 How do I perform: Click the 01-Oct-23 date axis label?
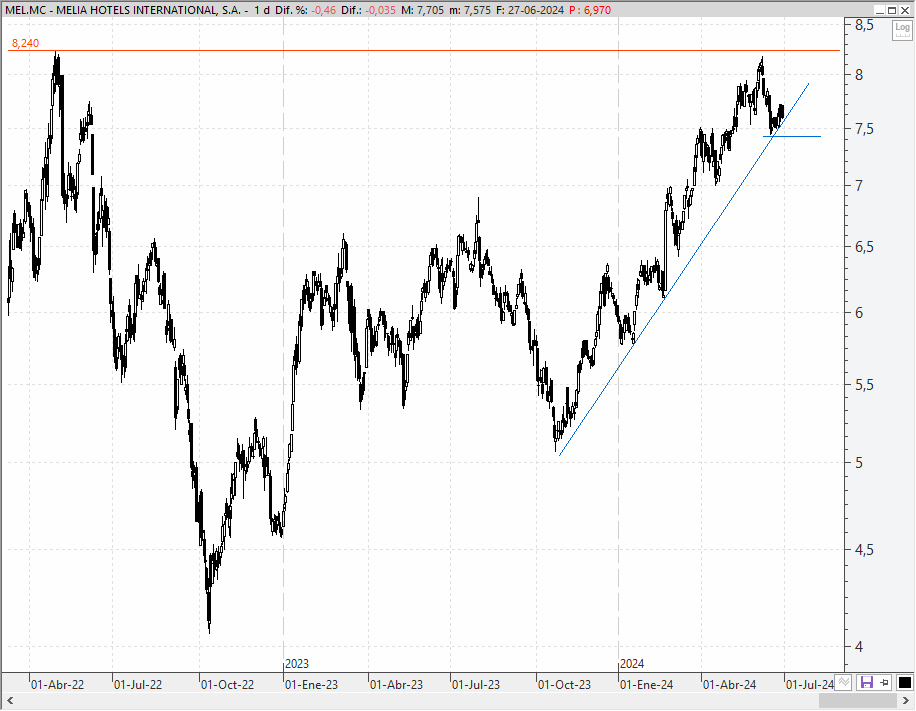click(x=564, y=684)
